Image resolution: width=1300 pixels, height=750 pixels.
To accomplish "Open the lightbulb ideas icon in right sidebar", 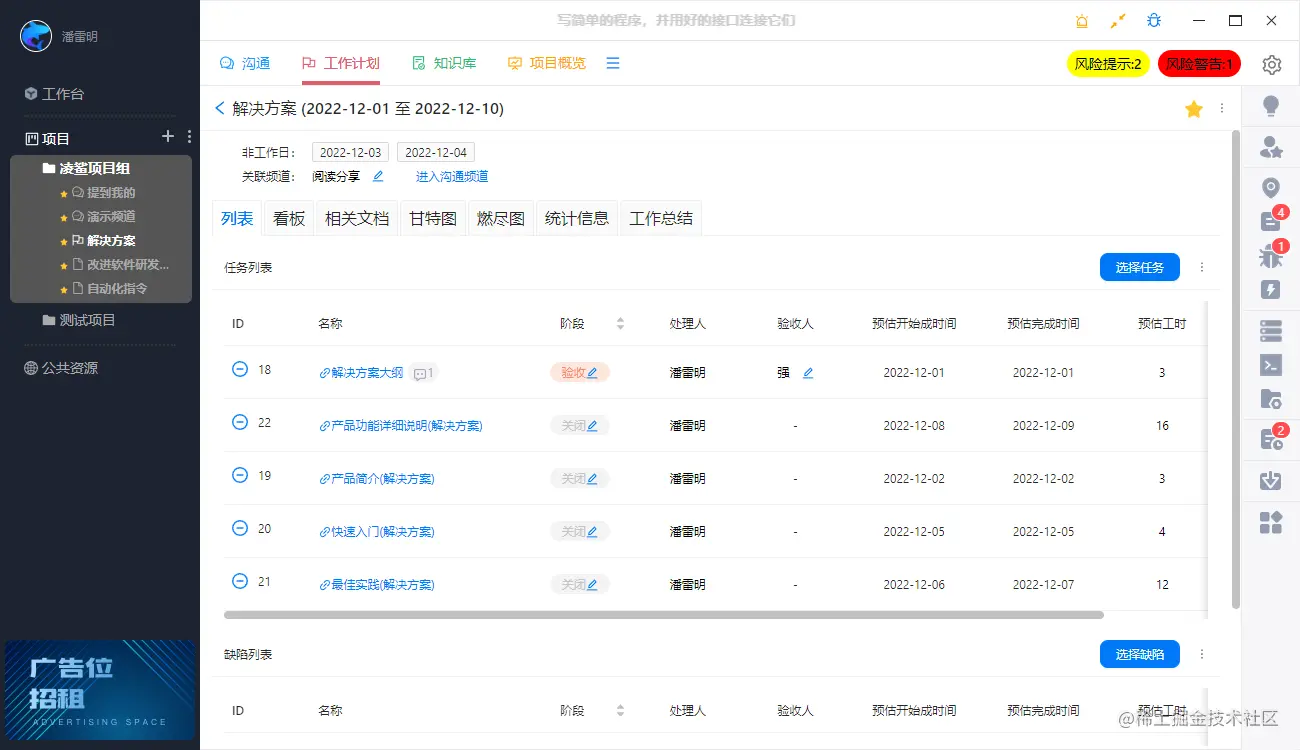I will 1271,106.
